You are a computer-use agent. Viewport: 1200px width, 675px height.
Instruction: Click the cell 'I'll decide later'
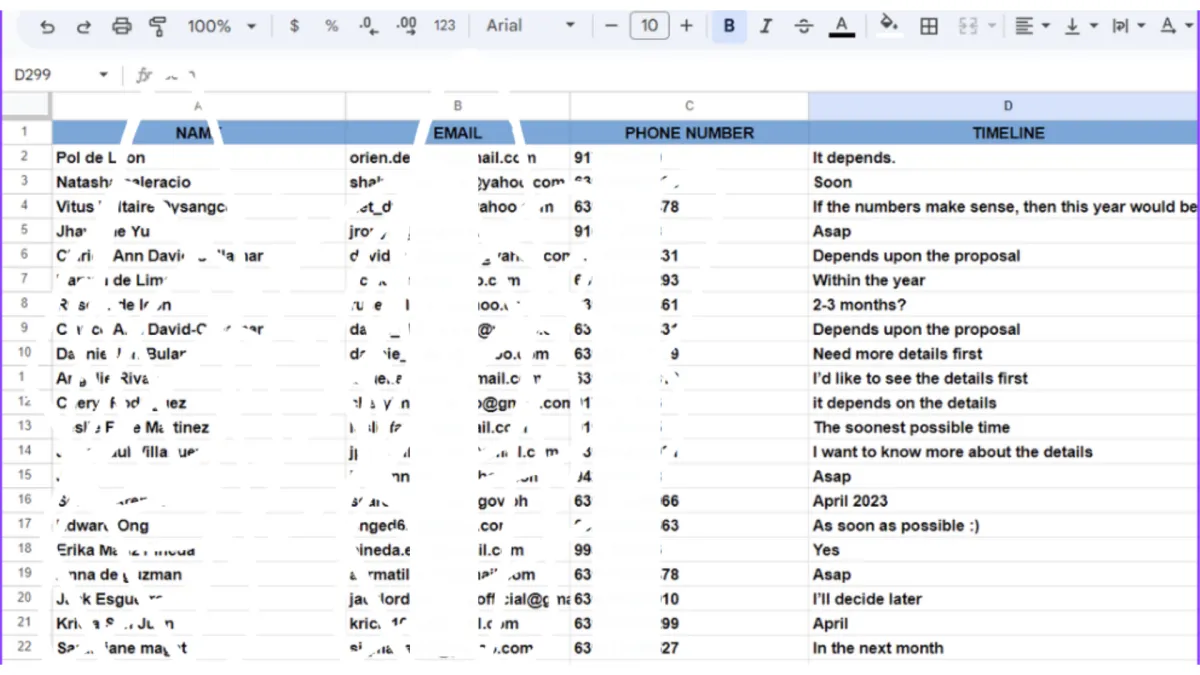(x=1004, y=598)
